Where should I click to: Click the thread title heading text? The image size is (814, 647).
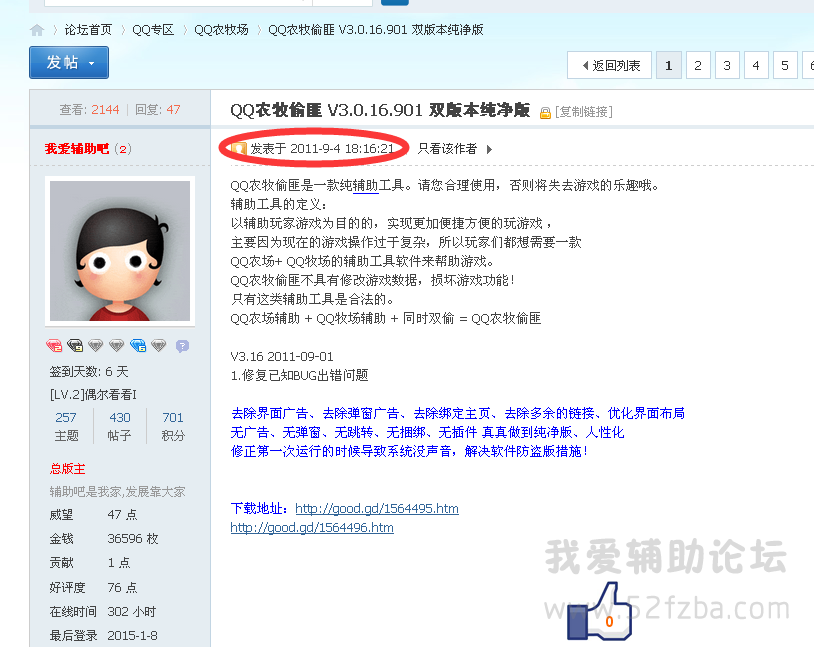[379, 111]
